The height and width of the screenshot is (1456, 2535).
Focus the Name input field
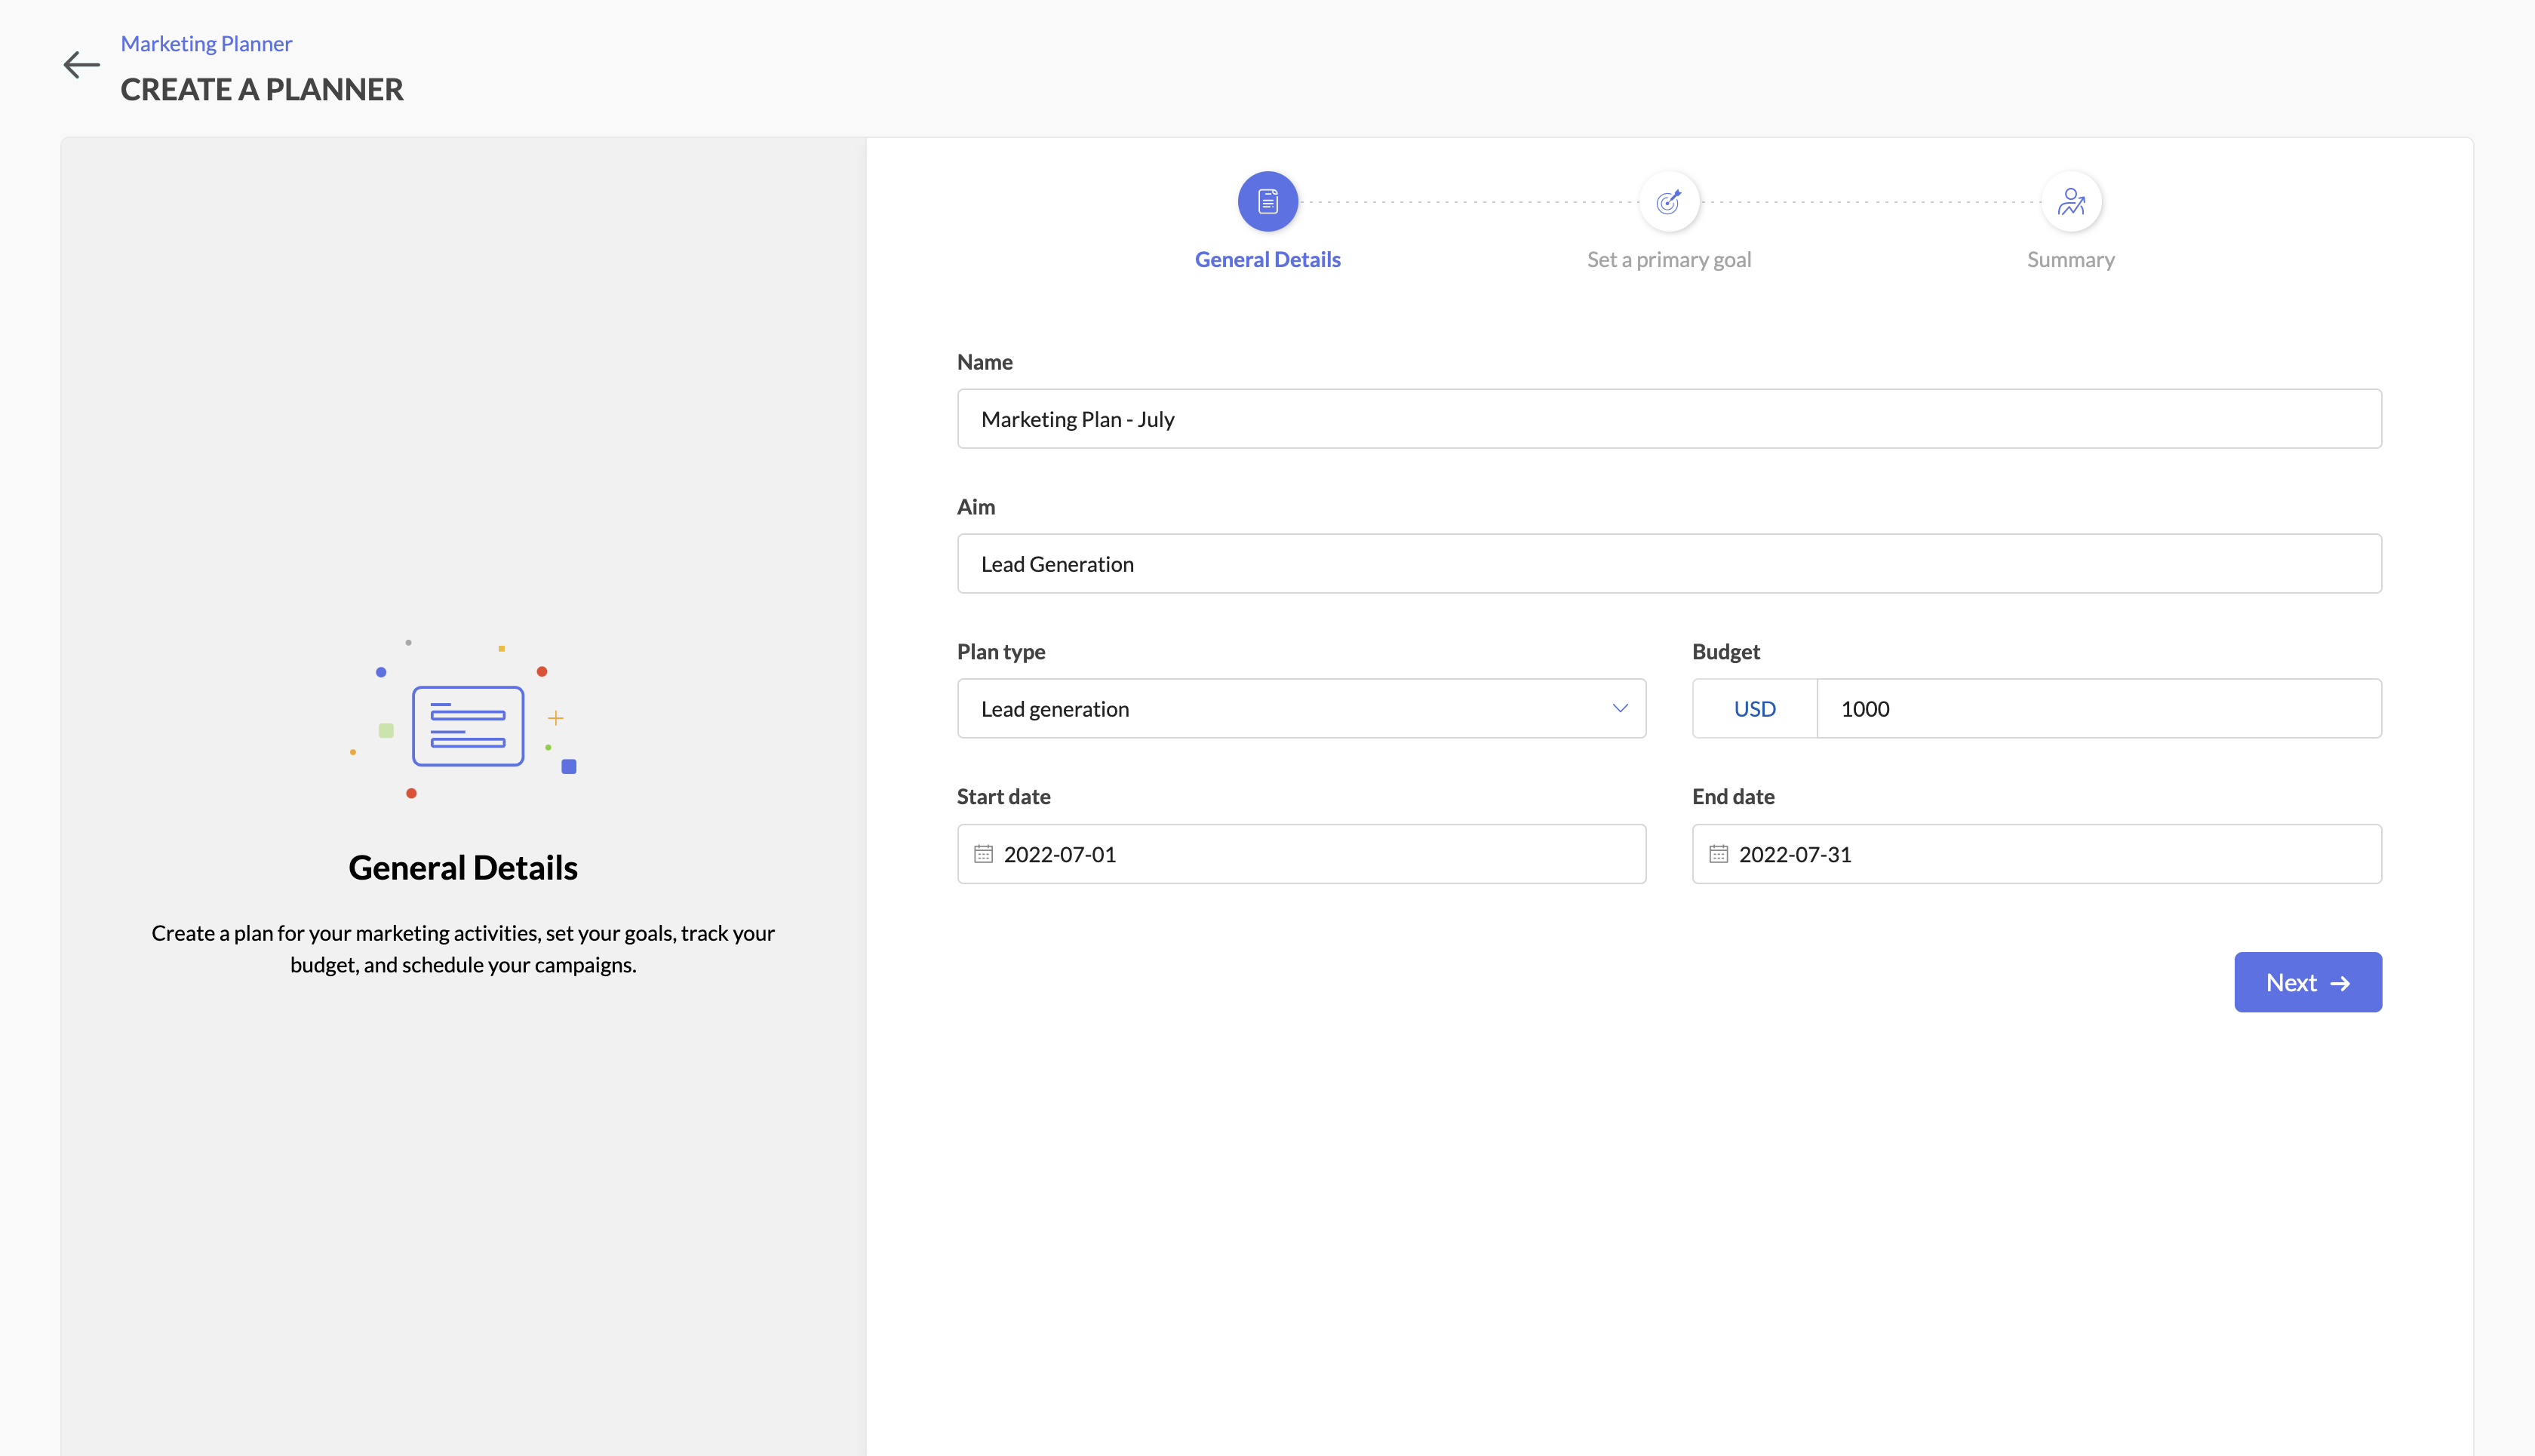pos(1669,419)
